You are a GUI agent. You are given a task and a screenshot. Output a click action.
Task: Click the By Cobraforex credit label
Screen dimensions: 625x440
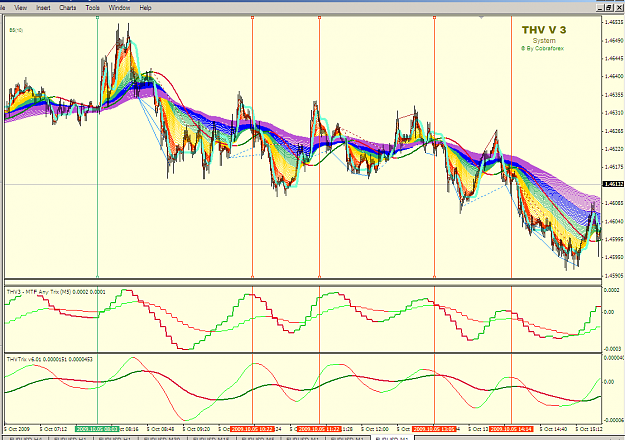click(x=542, y=48)
